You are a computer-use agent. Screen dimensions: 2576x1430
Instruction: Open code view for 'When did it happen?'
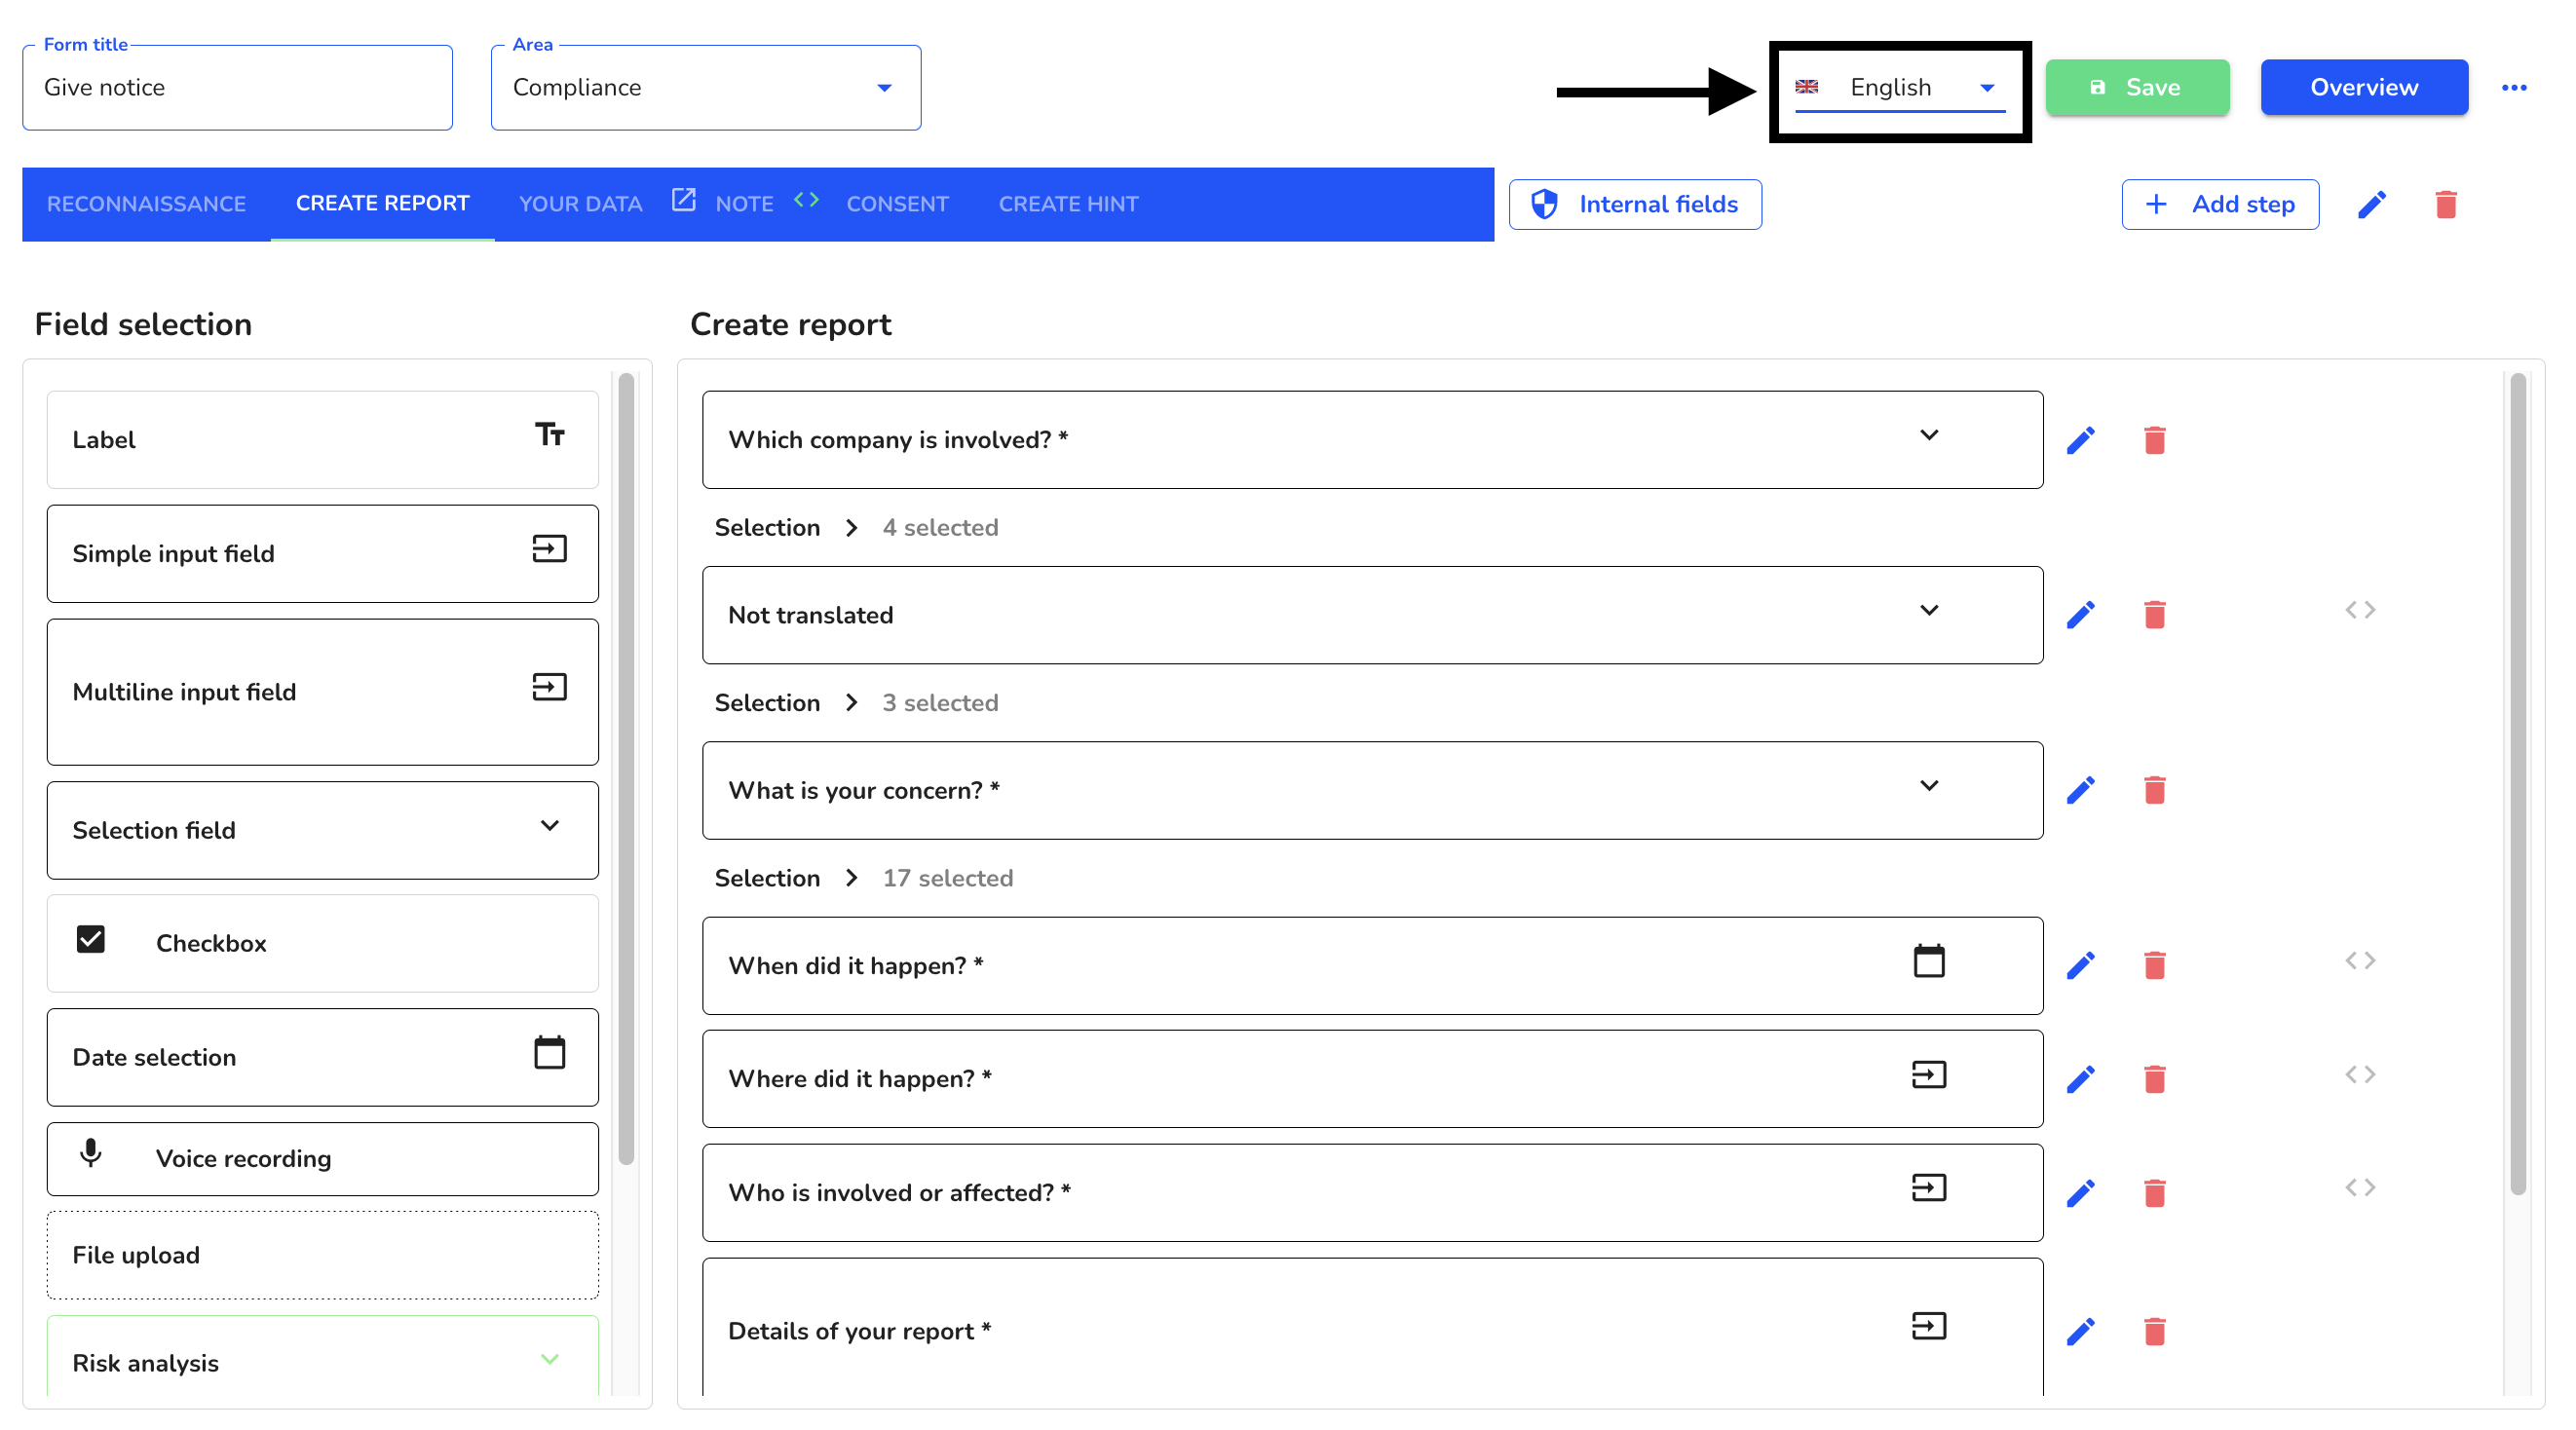click(2360, 960)
